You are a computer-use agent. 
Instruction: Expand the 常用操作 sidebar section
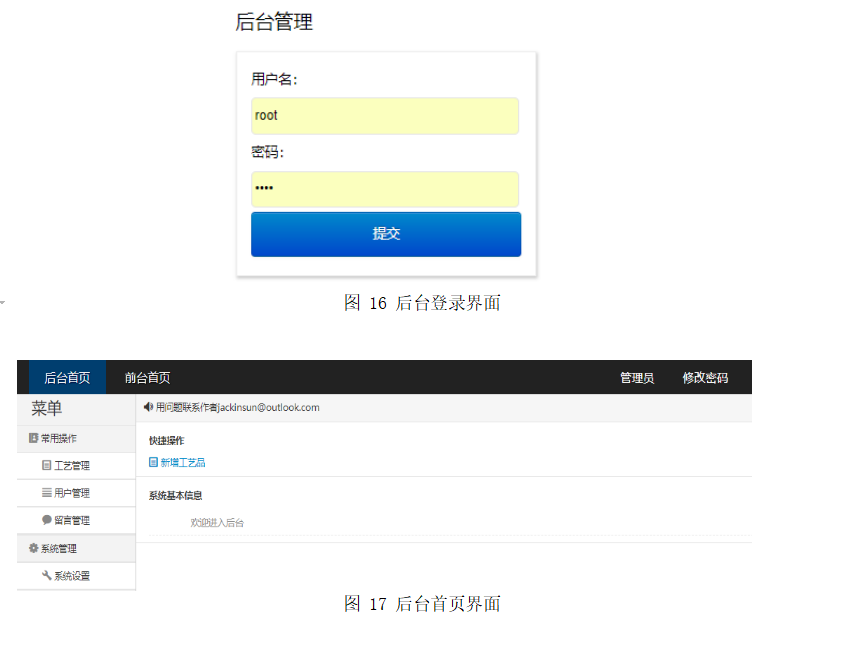(62, 438)
